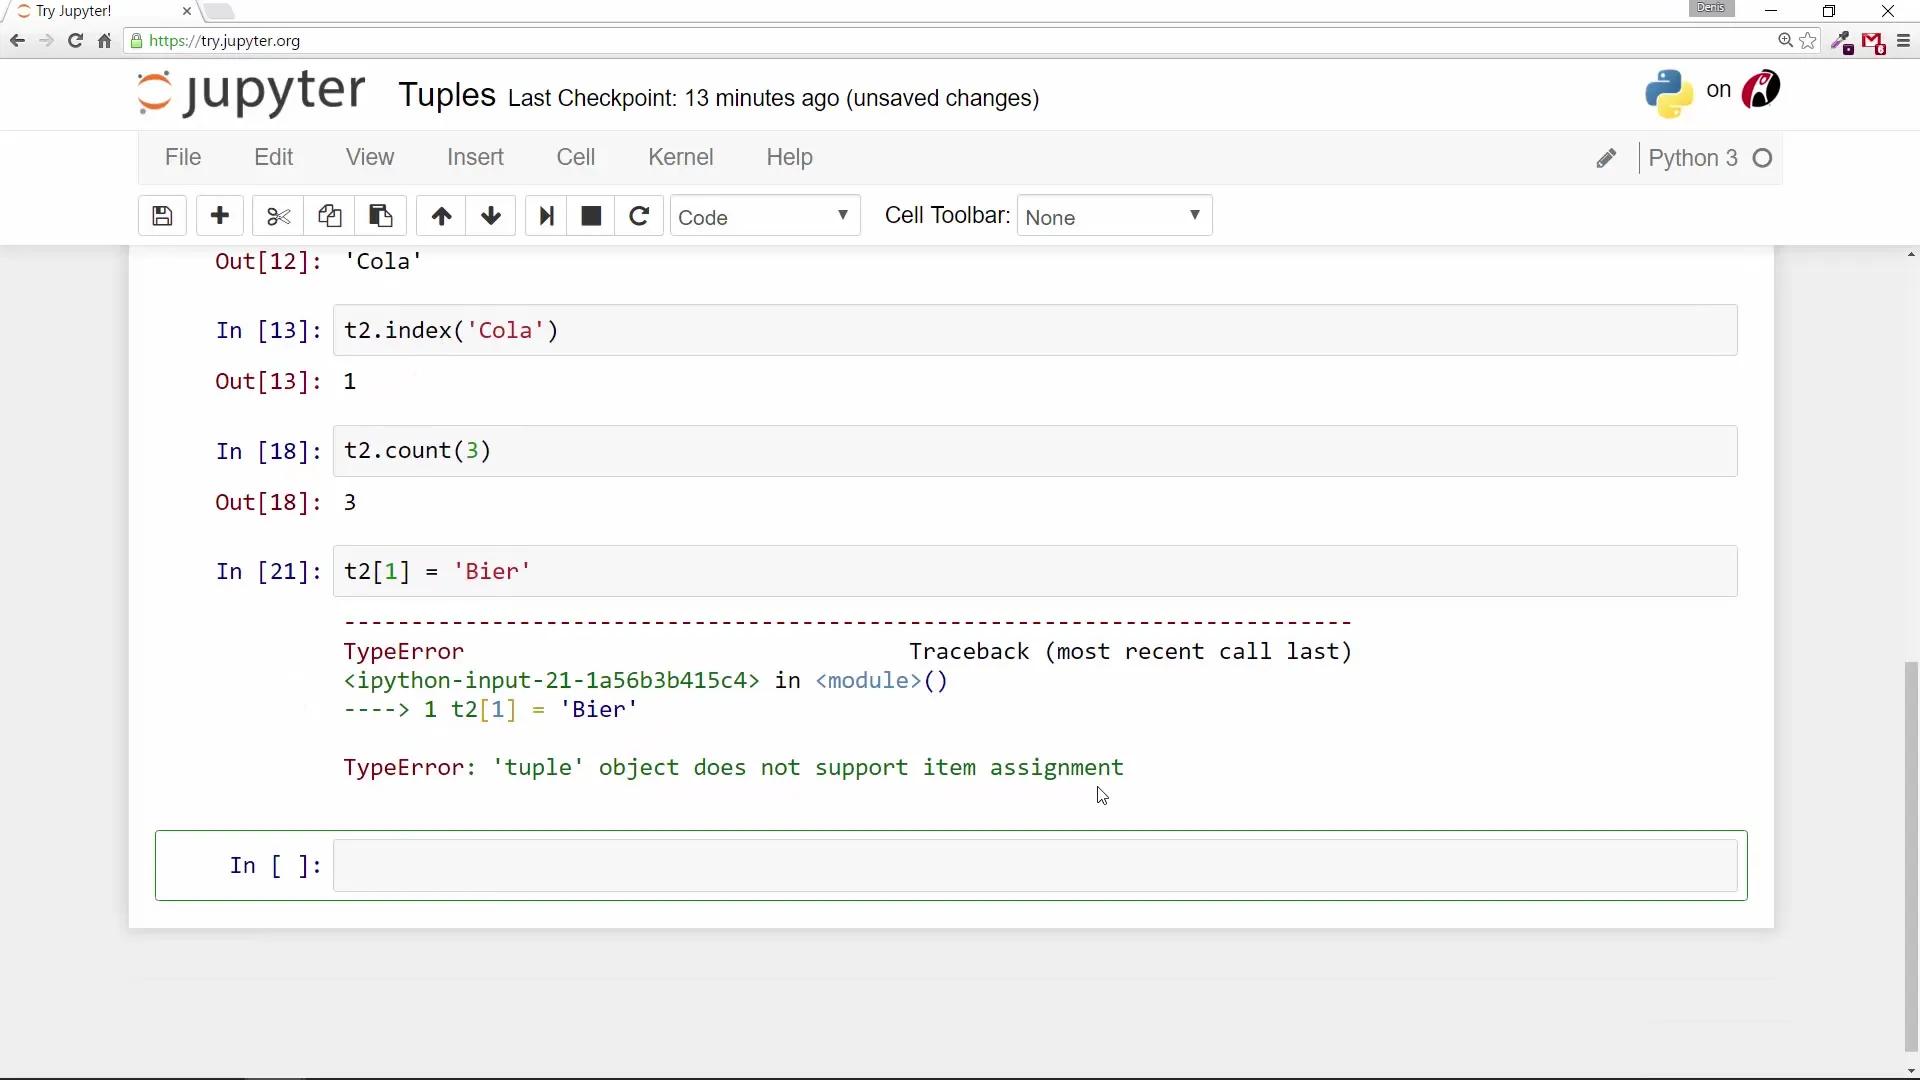
Task: Open the Insert menu
Action: point(475,157)
